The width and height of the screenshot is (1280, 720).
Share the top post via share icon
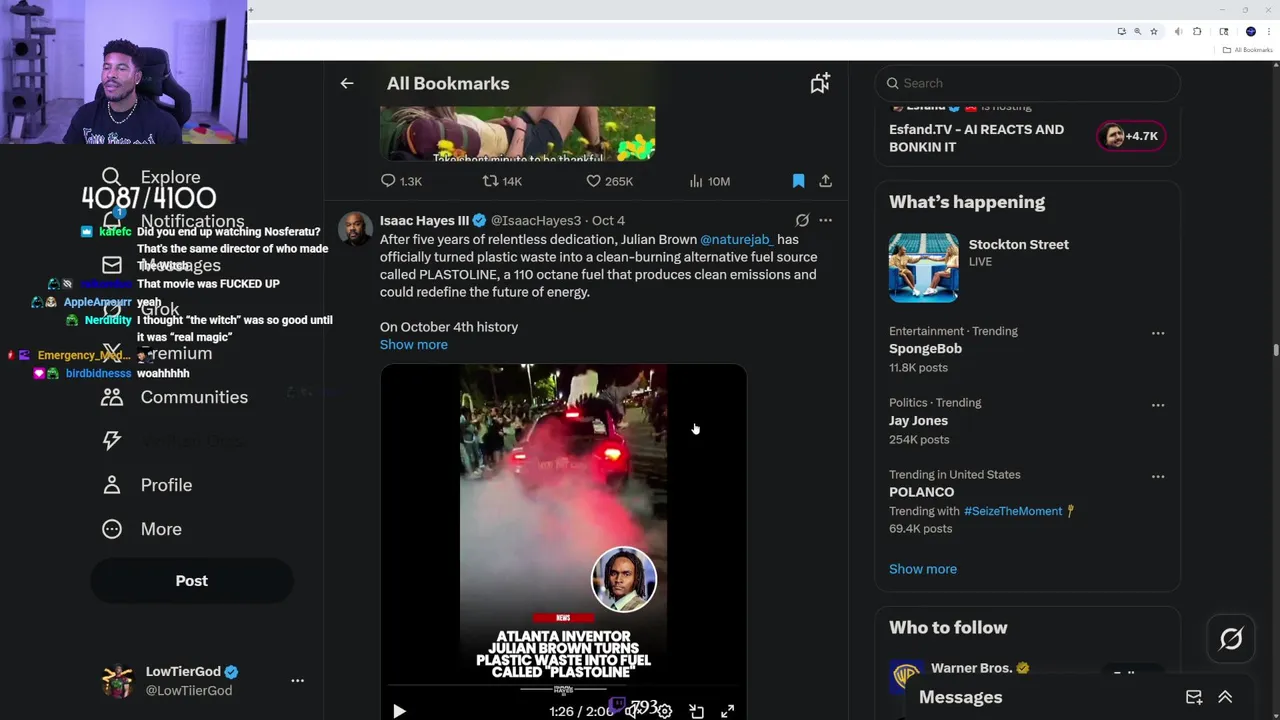pyautogui.click(x=825, y=181)
